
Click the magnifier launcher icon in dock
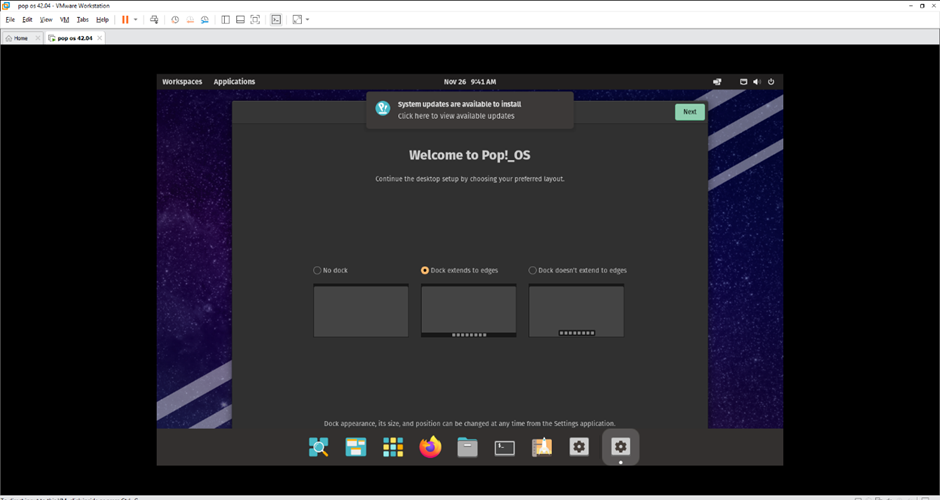point(318,447)
